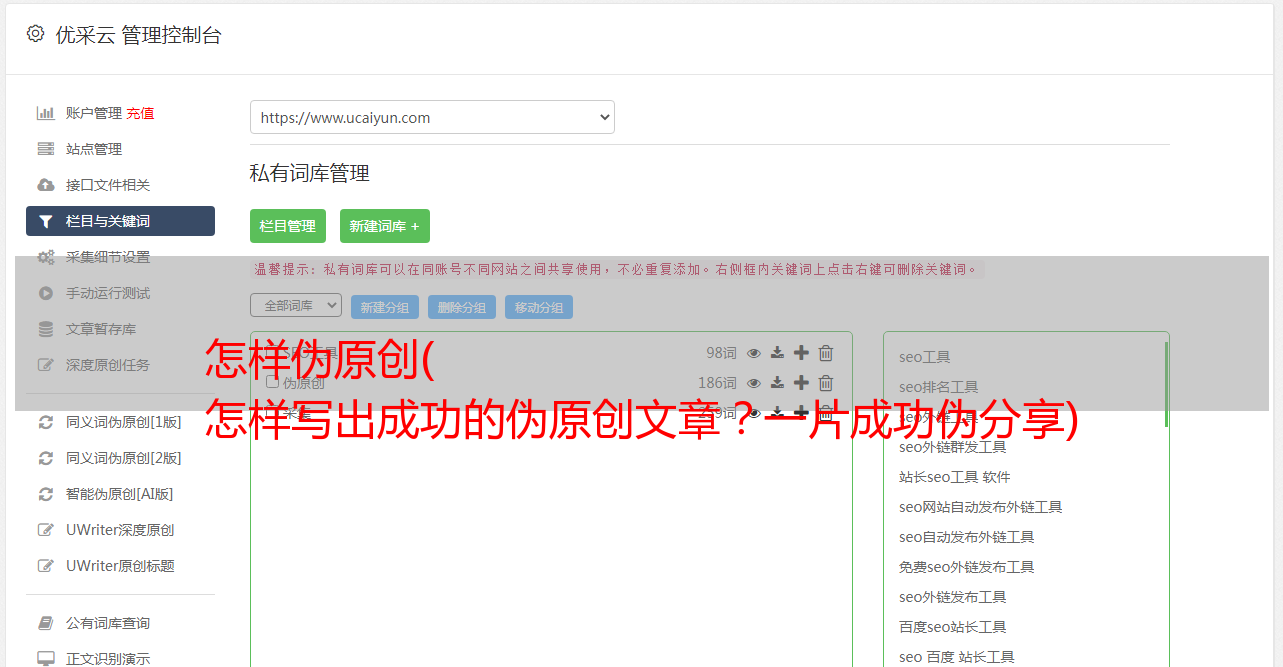Select the keyword seo外链群发工具
This screenshot has width=1283, height=667.
[x=953, y=447]
